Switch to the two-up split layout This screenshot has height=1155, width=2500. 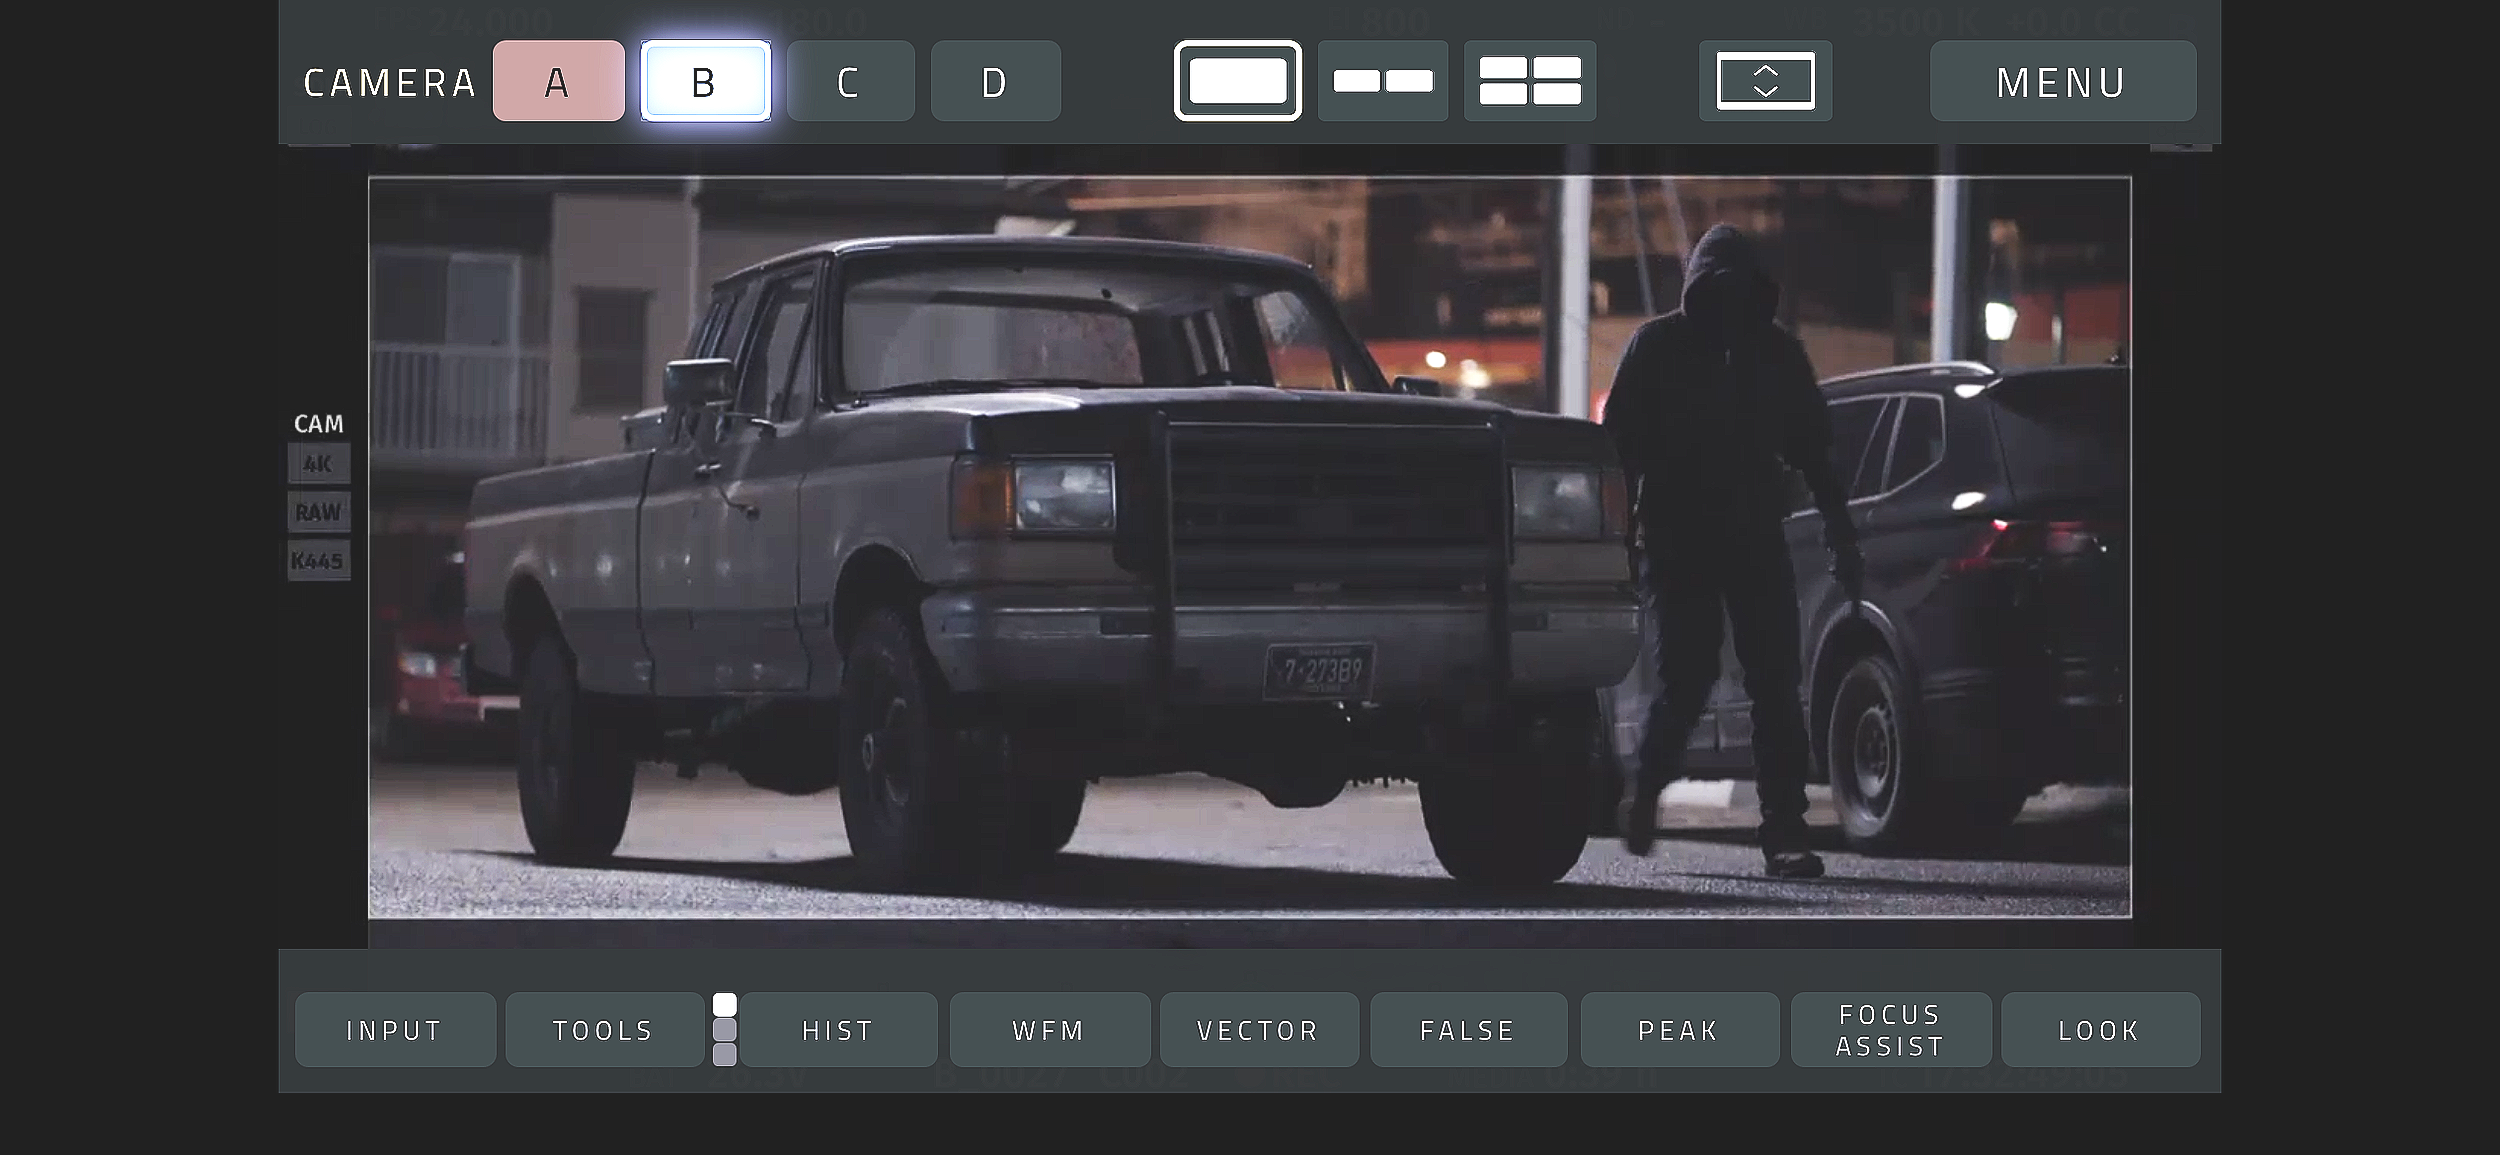click(x=1382, y=81)
